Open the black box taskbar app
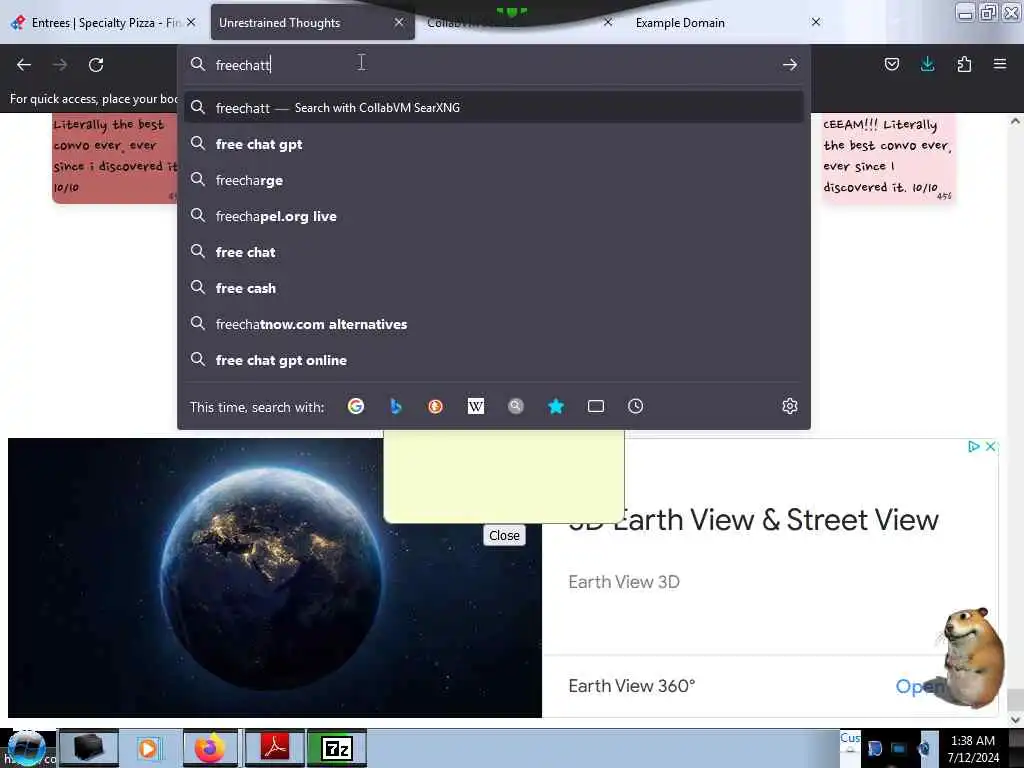 click(x=89, y=748)
